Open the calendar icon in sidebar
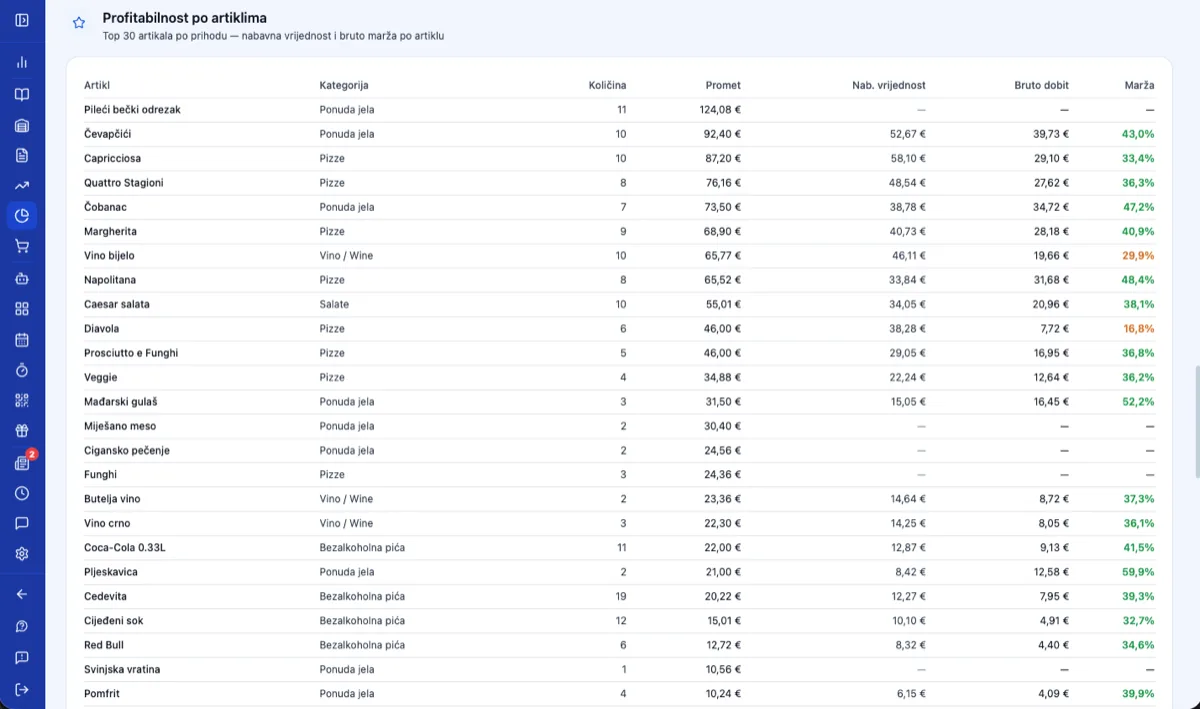The width and height of the screenshot is (1200, 709). (x=22, y=340)
